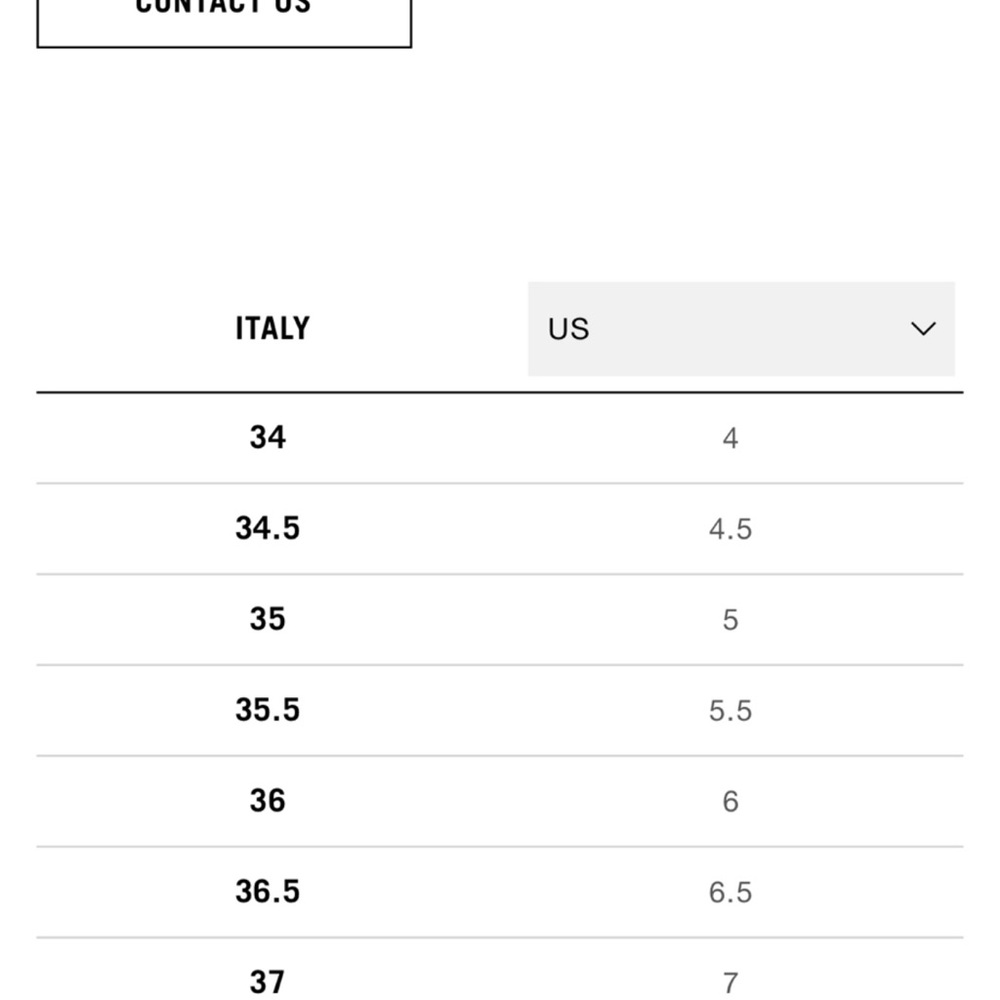Click US size 6.5 value

point(730,892)
